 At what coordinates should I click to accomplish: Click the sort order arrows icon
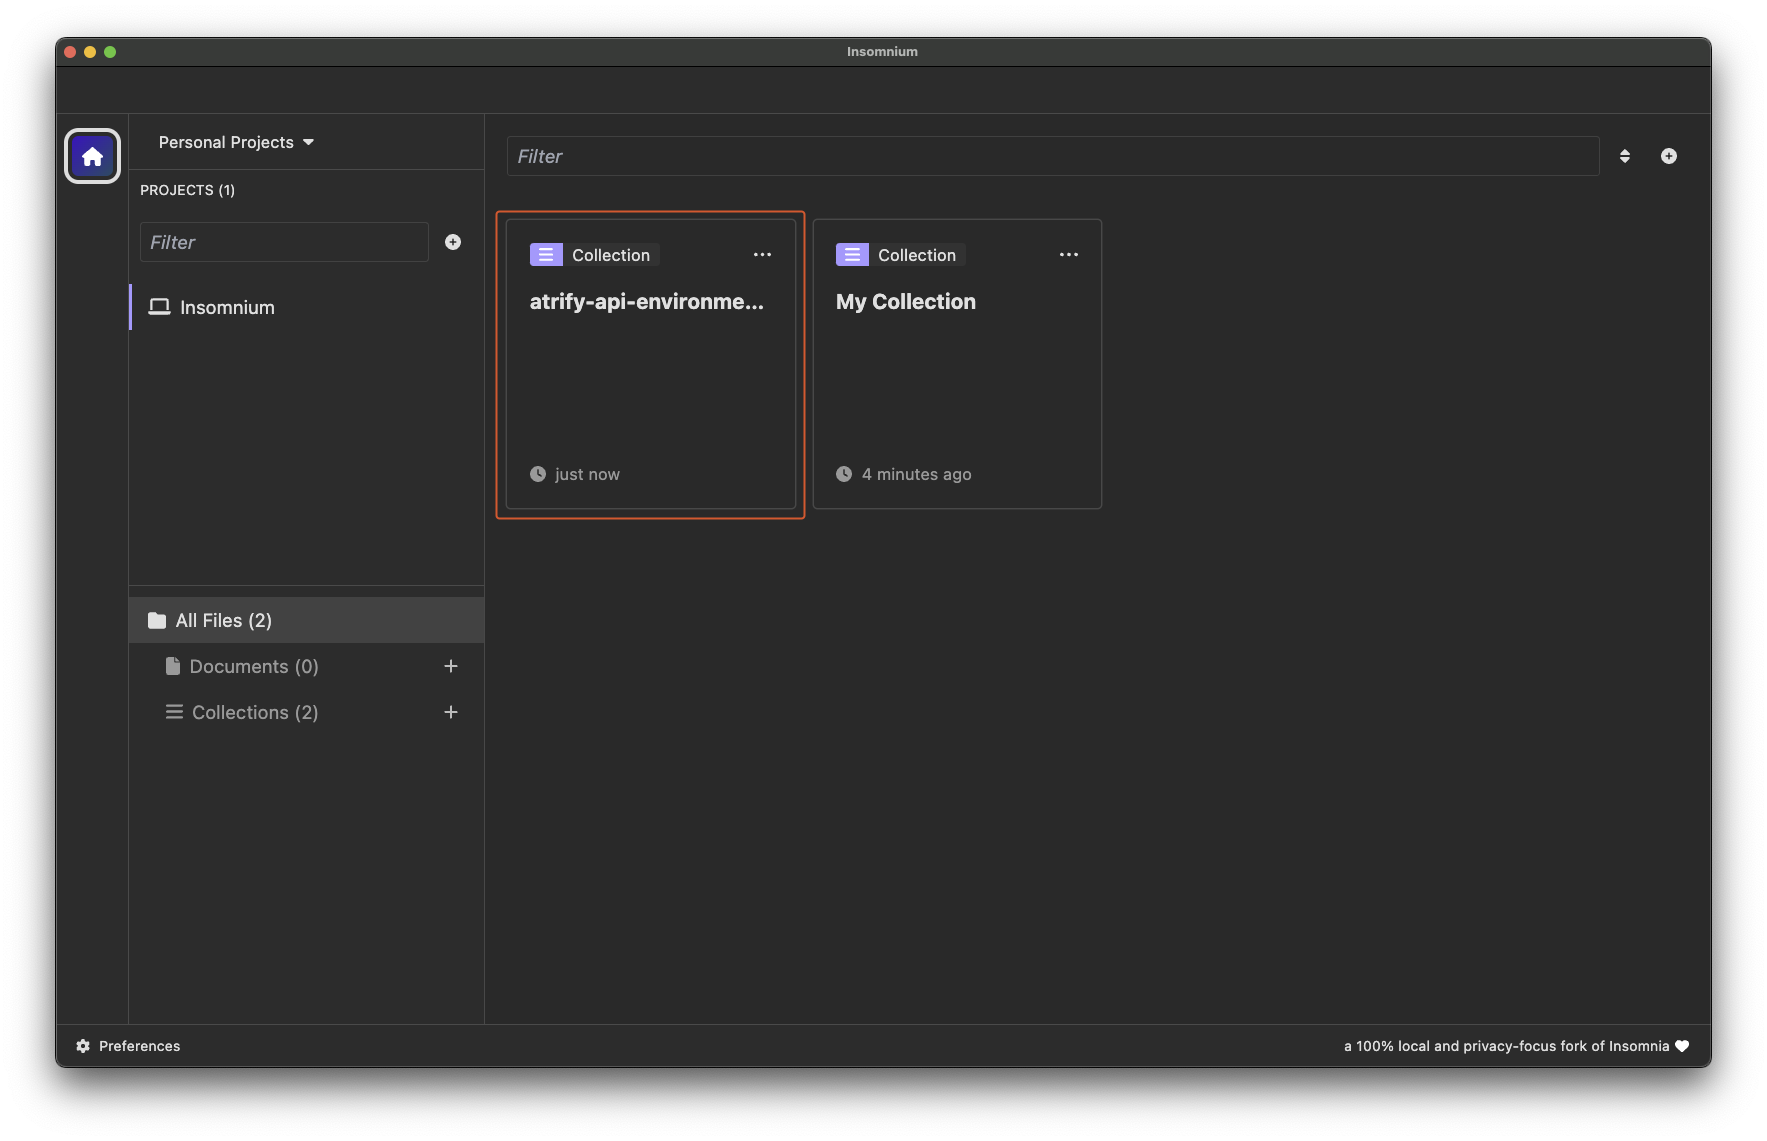[1625, 156]
